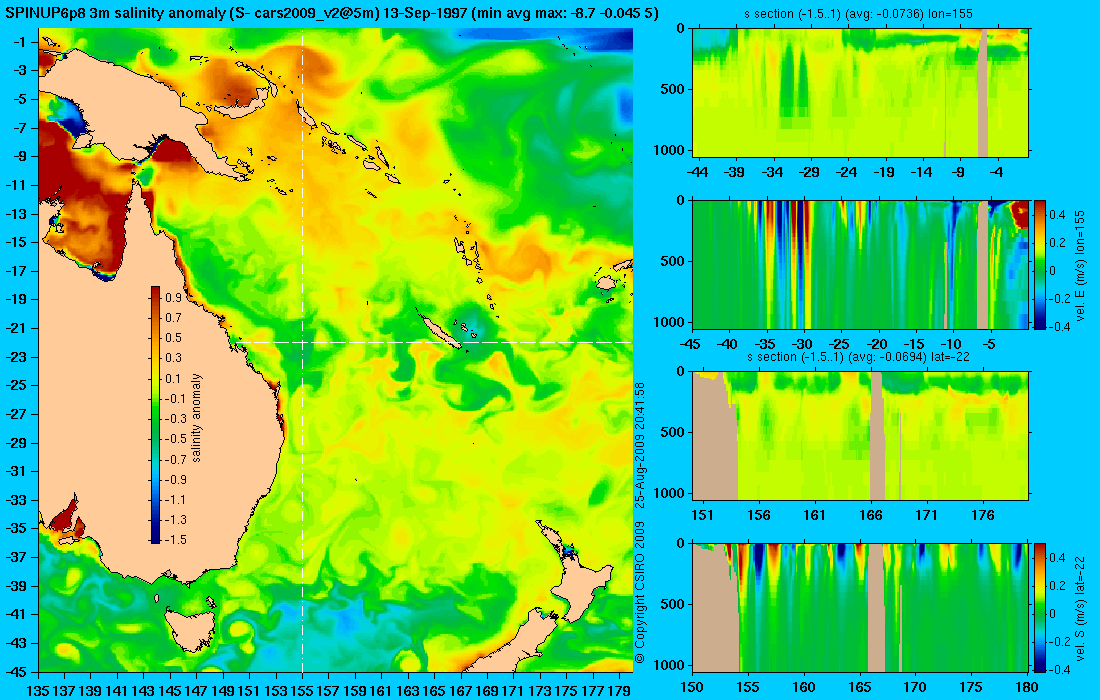Click '151' on lat=-22 salinity section x-axis
1100x700 pixels.
point(702,516)
